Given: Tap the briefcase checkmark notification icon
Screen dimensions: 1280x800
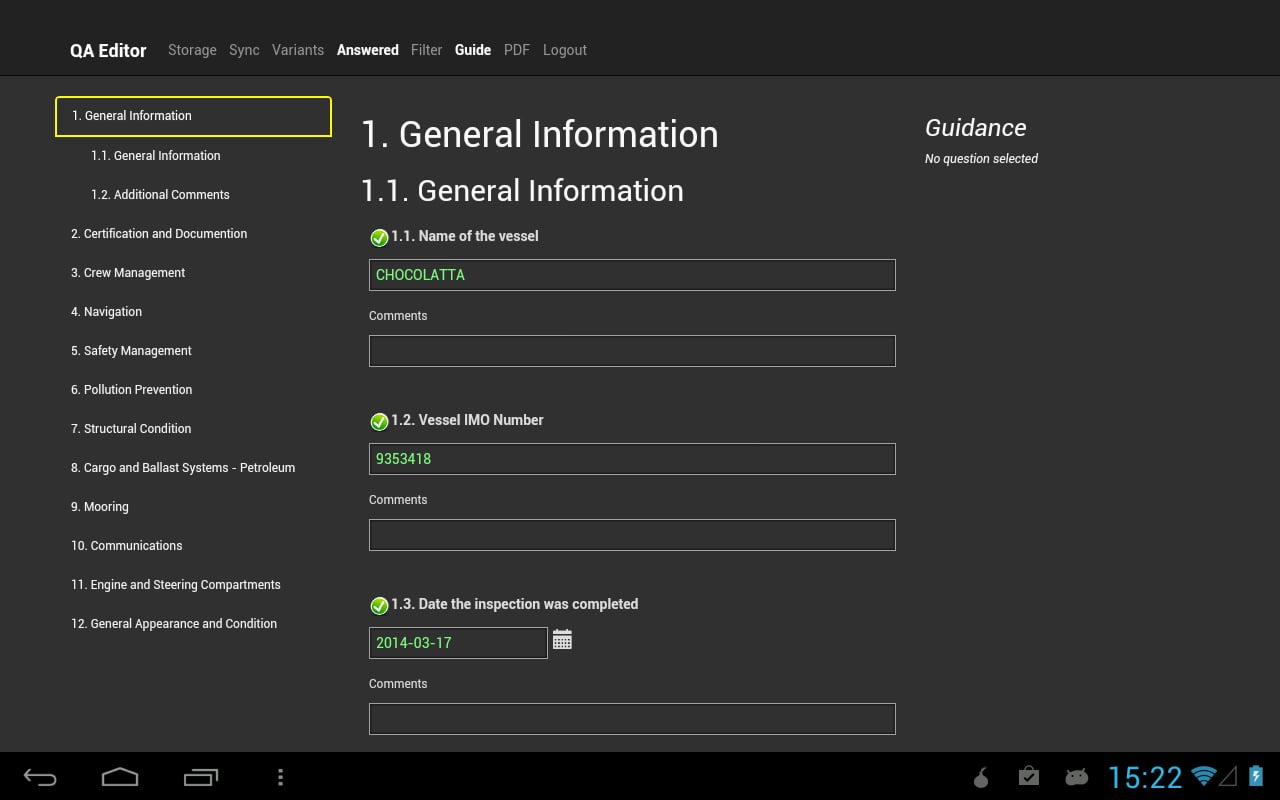Looking at the screenshot, I should point(1028,776).
